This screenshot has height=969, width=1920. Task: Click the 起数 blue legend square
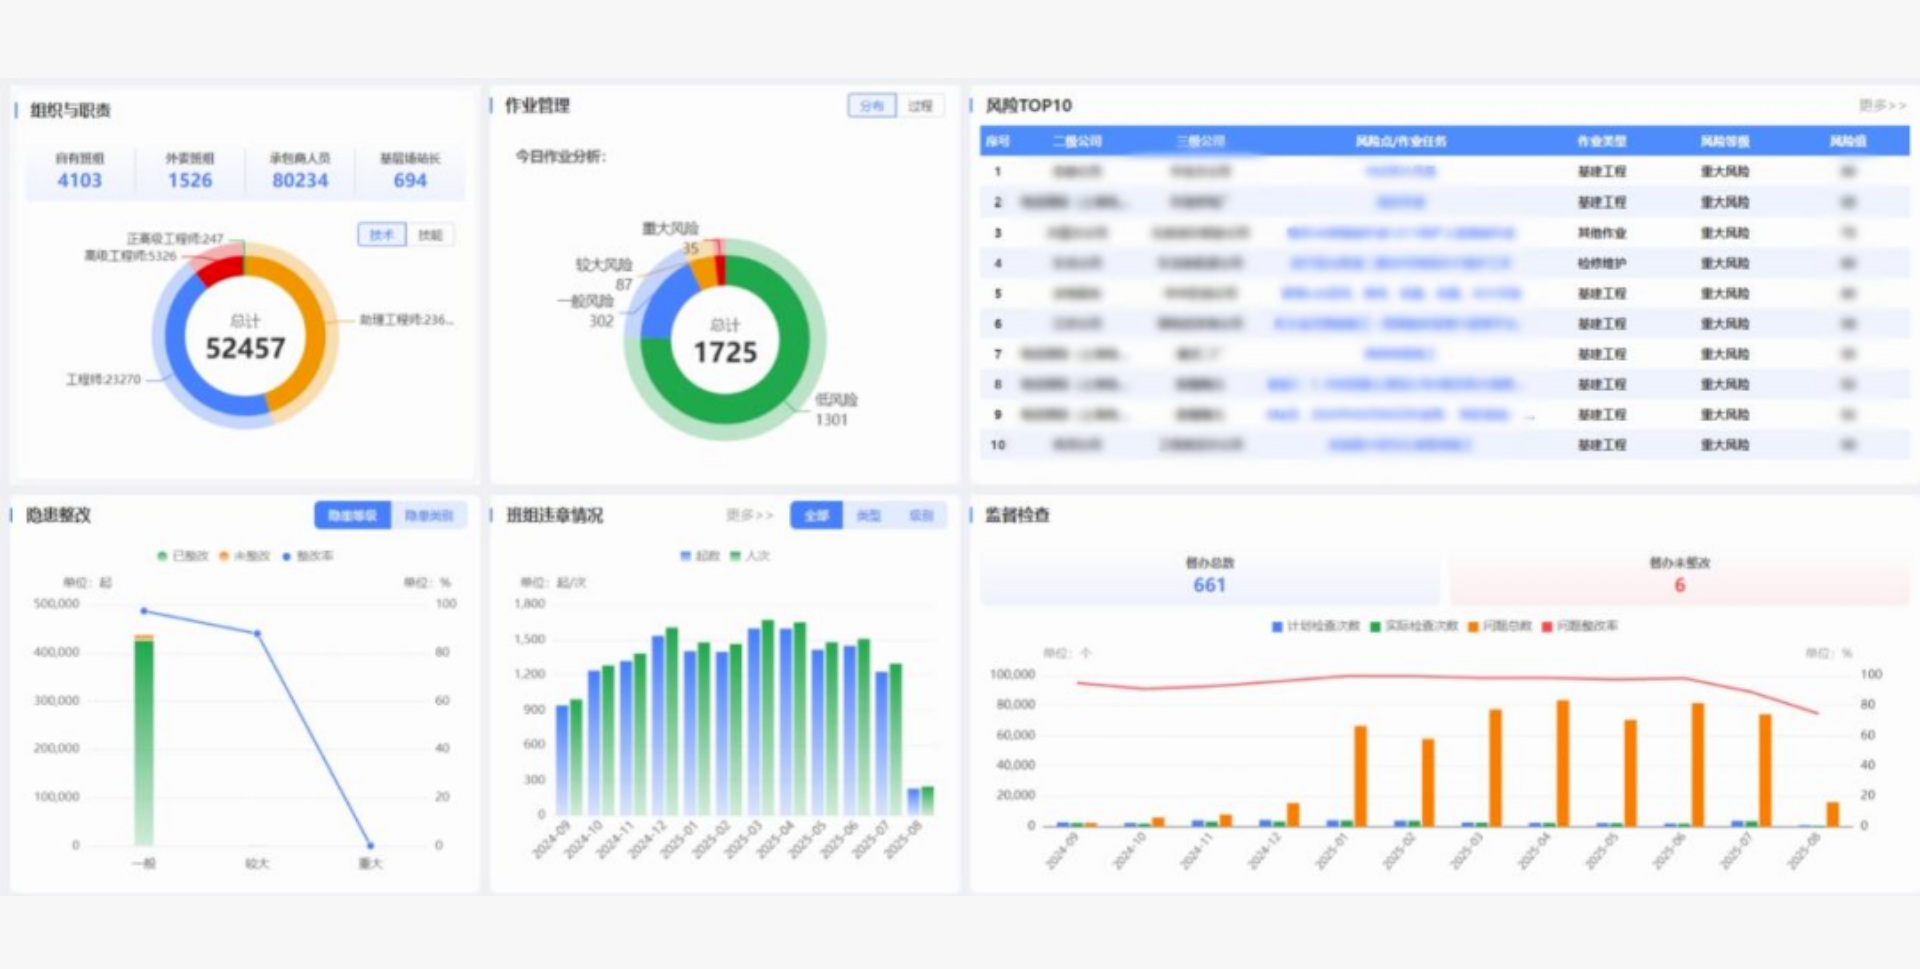click(686, 556)
